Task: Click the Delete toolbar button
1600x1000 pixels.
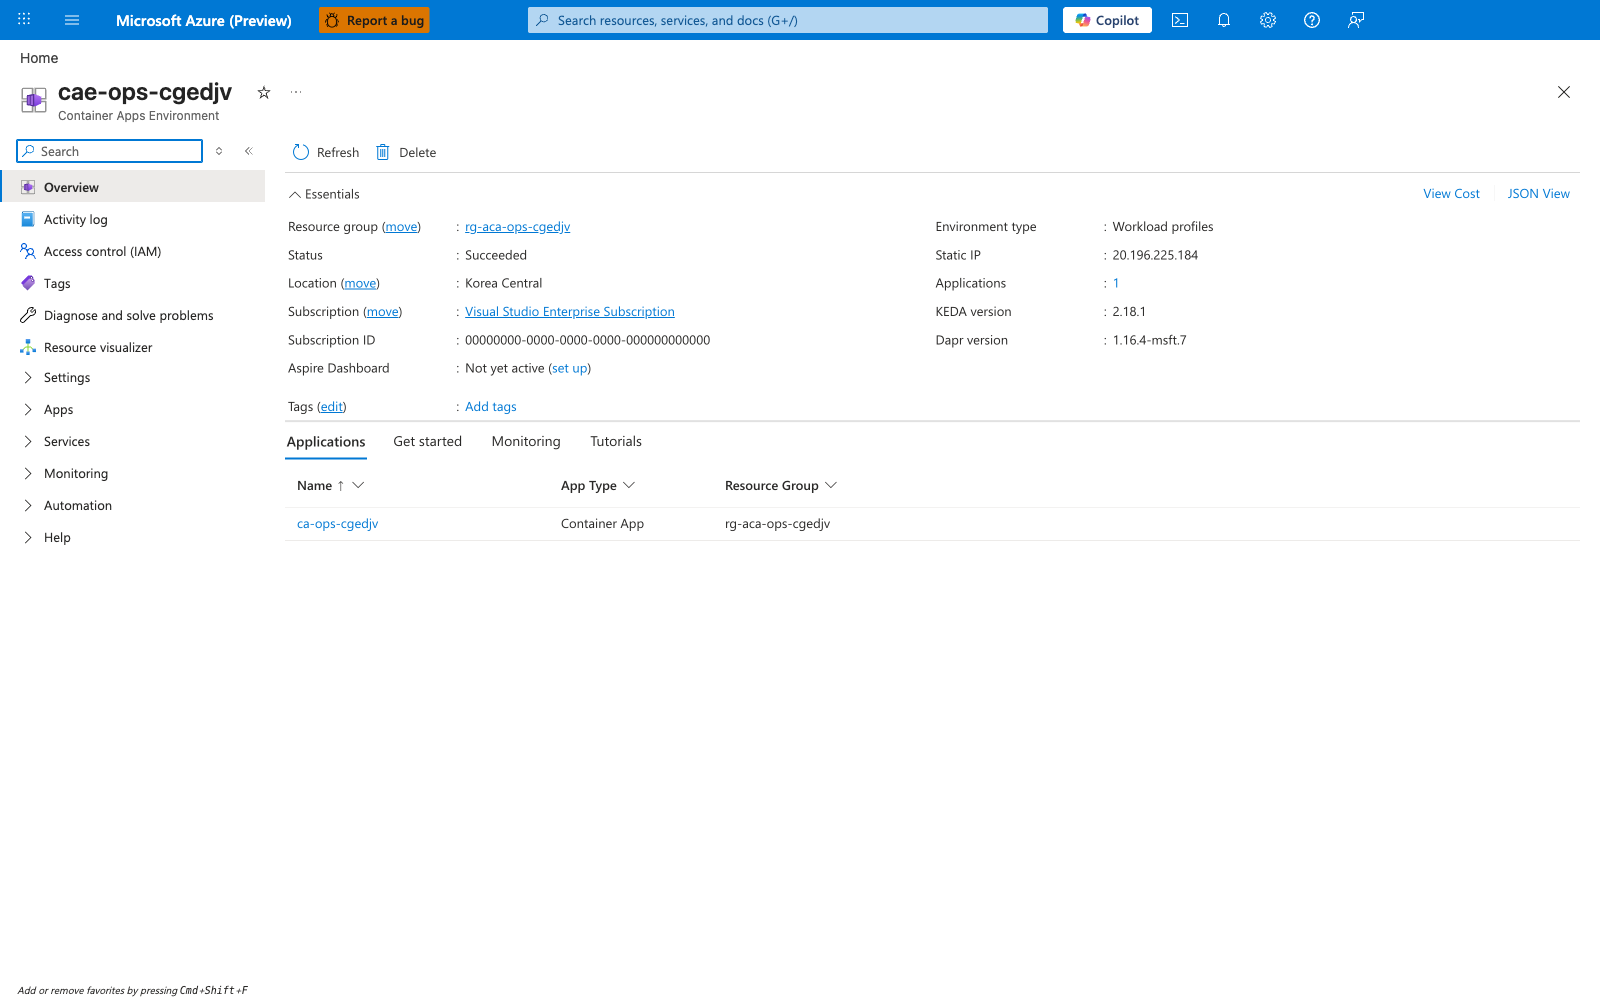Action: pyautogui.click(x=406, y=152)
